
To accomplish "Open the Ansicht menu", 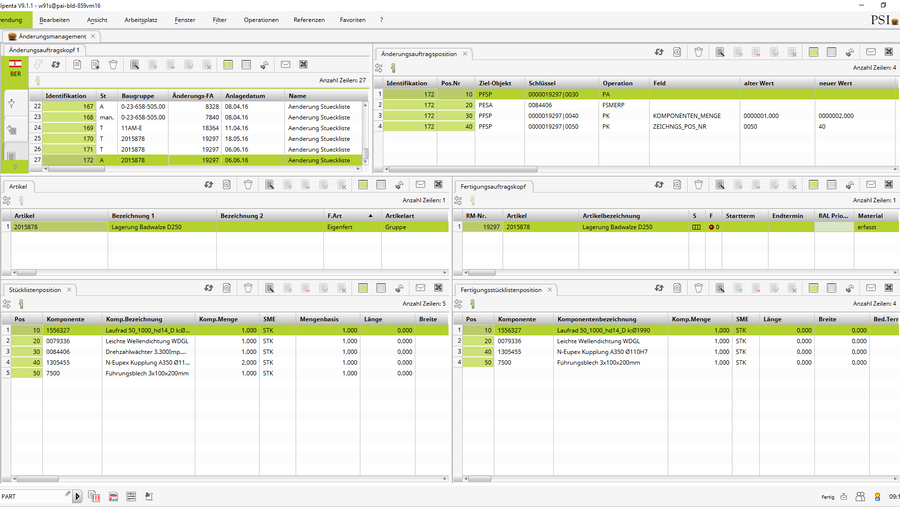I will pos(97,20).
